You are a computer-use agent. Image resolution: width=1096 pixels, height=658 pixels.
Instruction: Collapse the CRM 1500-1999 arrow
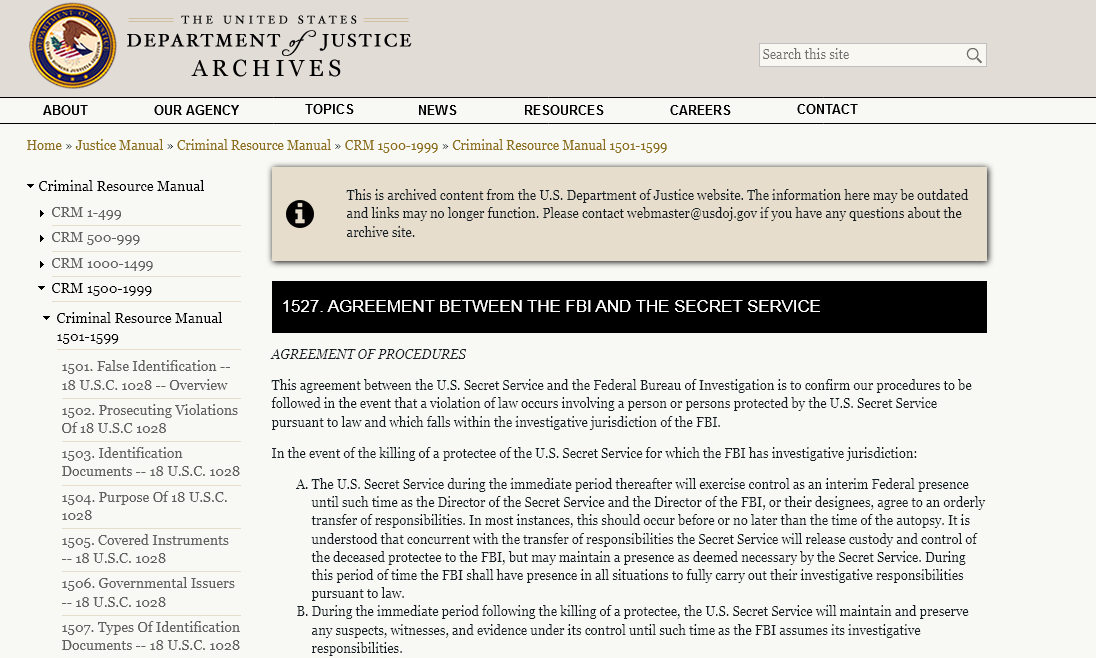pos(42,288)
